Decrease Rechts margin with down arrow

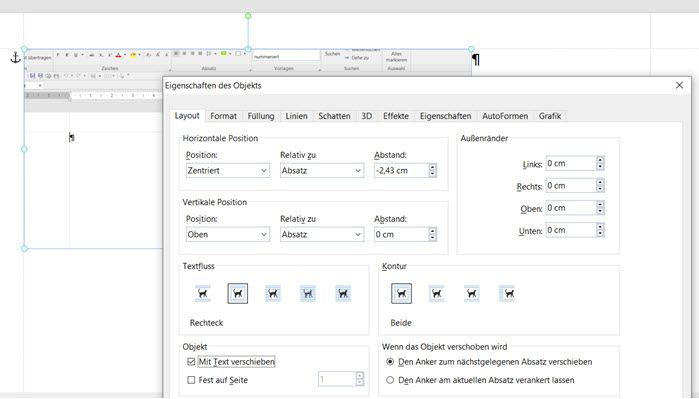pos(600,189)
